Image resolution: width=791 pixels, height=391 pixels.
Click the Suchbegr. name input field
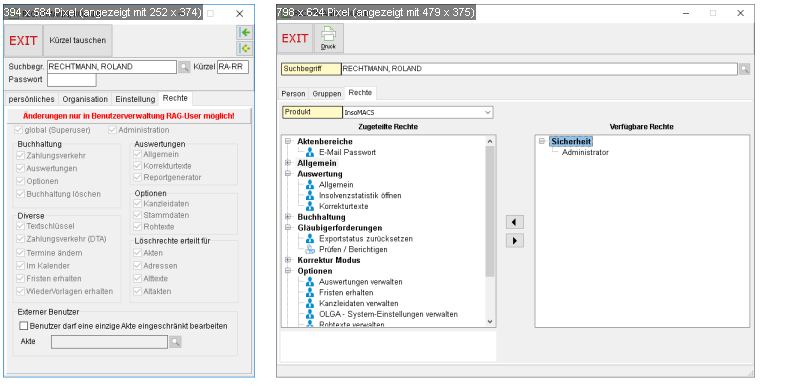(112, 67)
